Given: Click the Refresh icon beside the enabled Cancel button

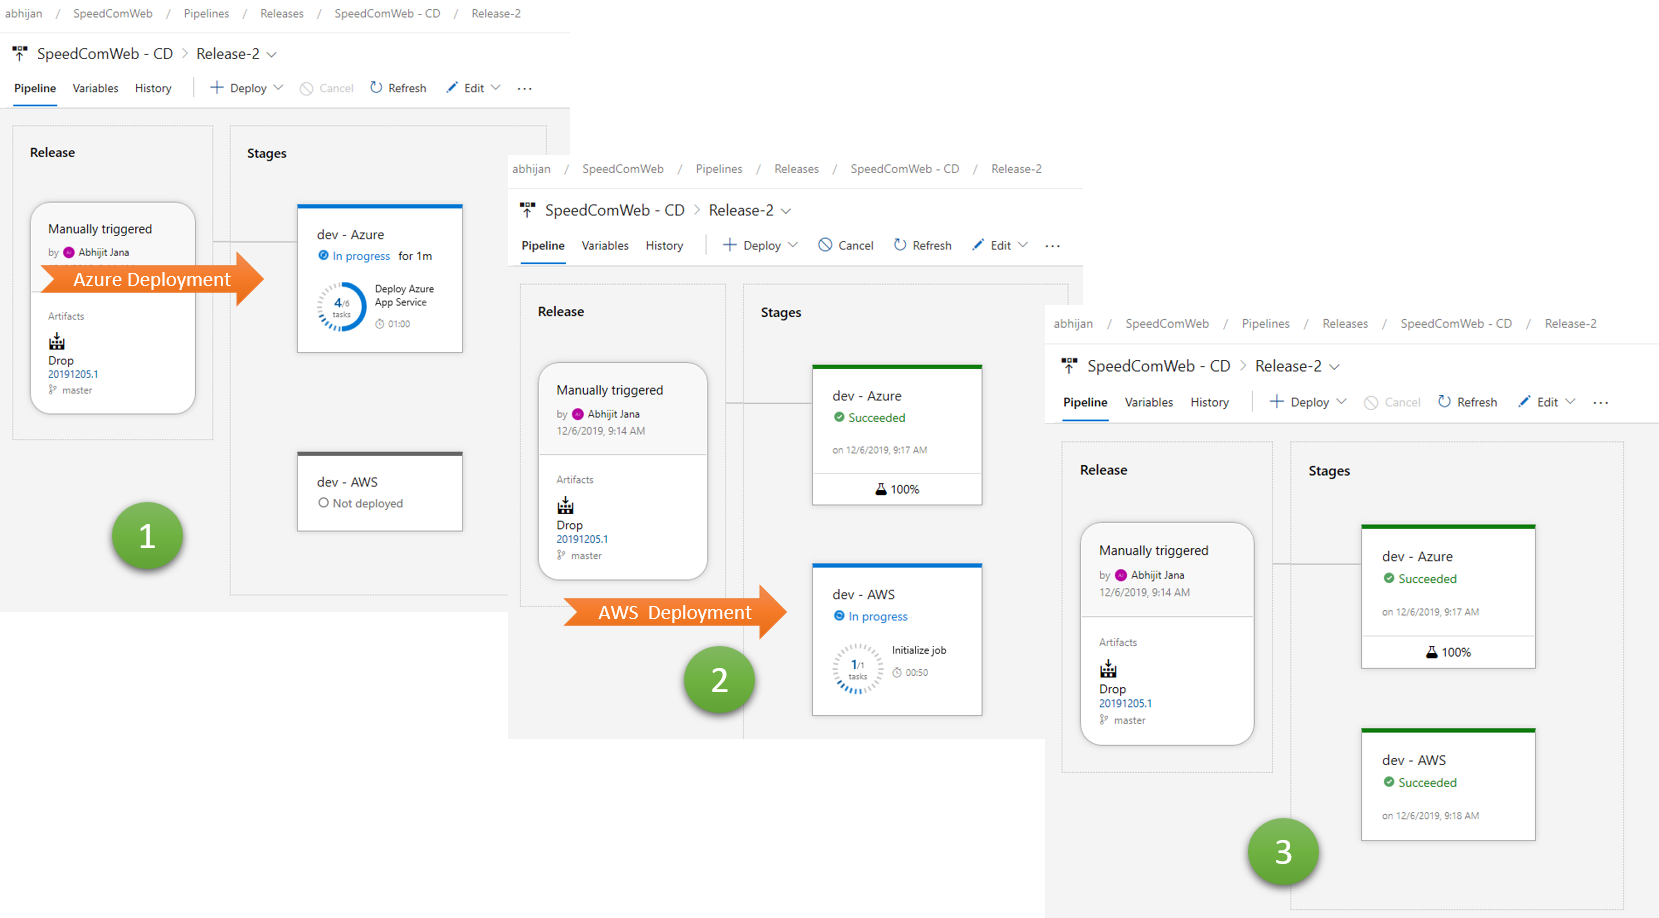Looking at the screenshot, I should tap(900, 245).
